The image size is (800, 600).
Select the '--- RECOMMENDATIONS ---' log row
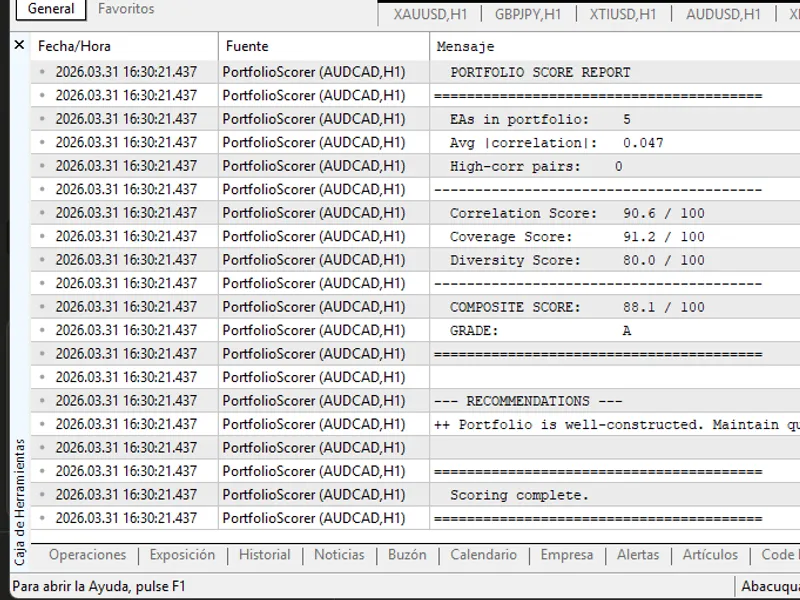pyautogui.click(x=415, y=401)
